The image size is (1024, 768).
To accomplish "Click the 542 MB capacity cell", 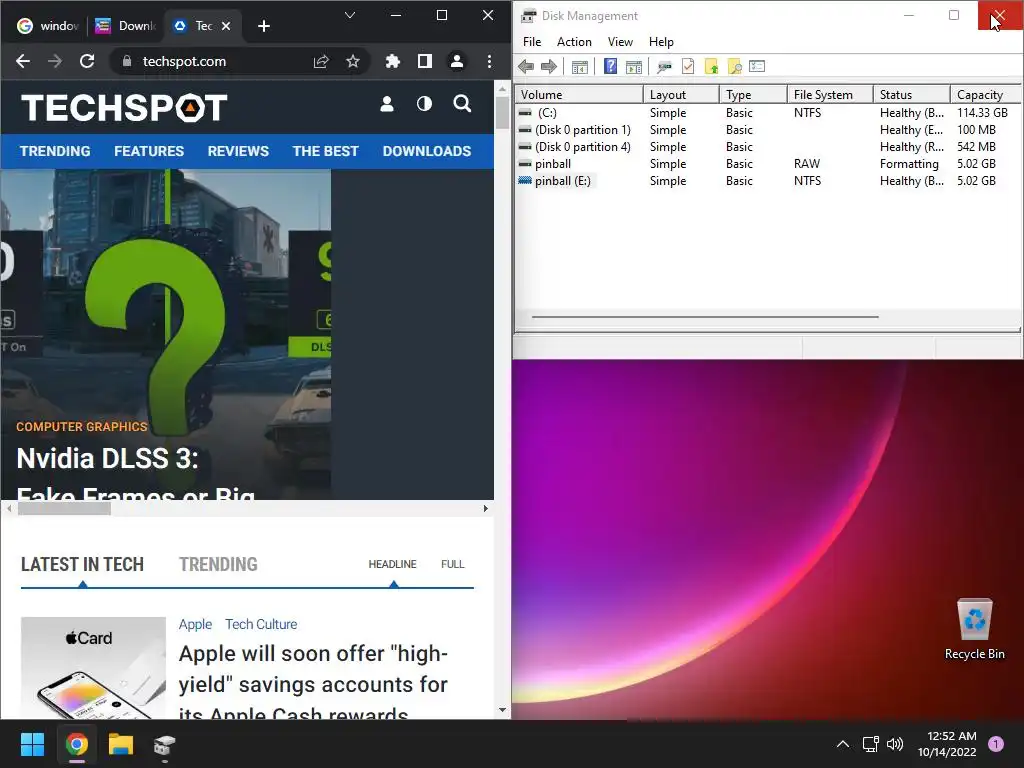I will (x=976, y=147).
